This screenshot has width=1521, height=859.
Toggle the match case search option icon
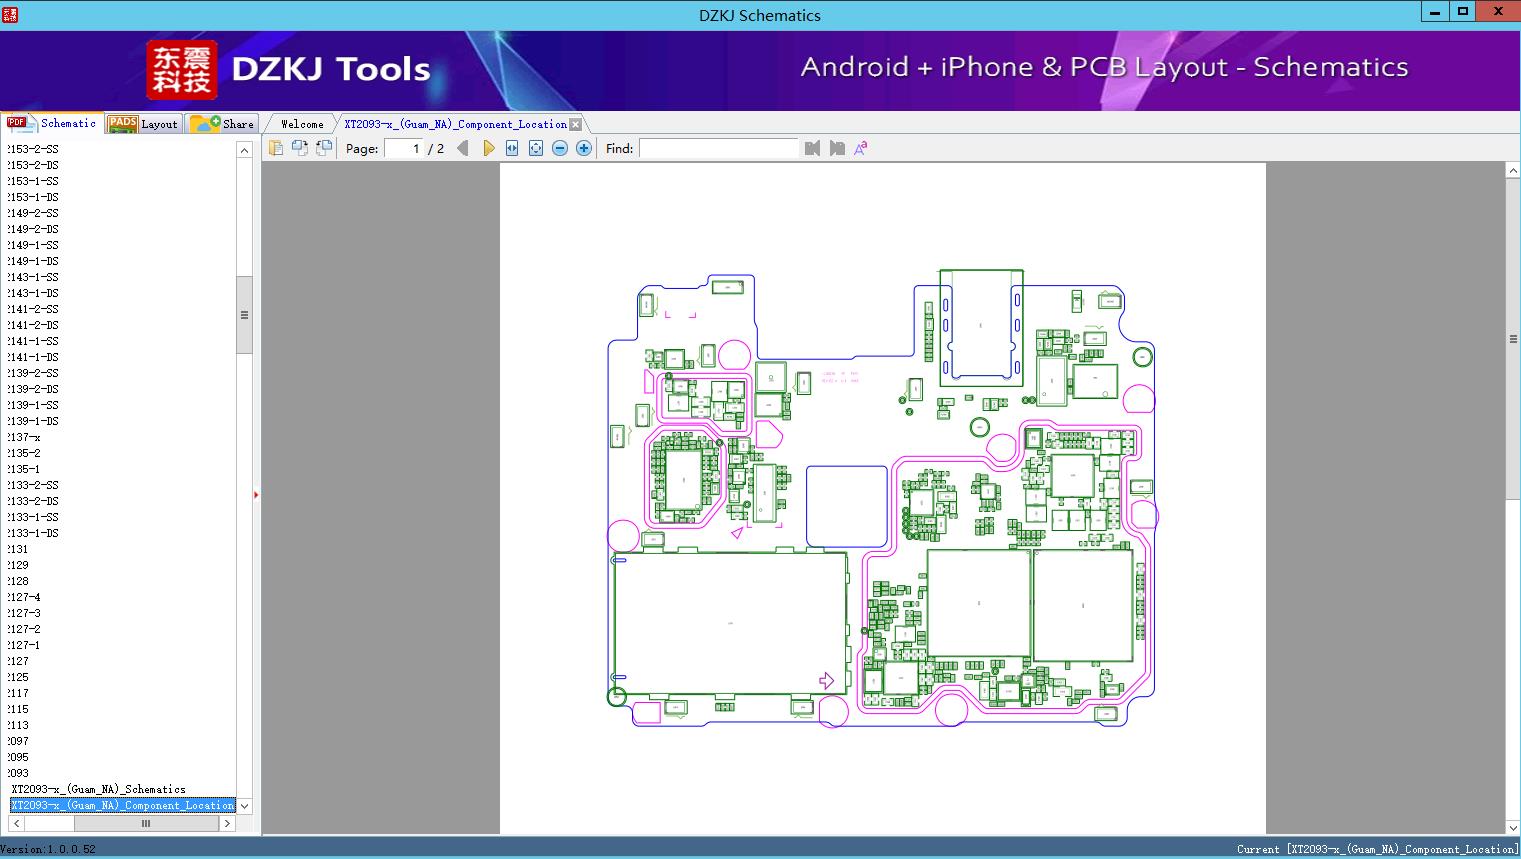click(861, 148)
